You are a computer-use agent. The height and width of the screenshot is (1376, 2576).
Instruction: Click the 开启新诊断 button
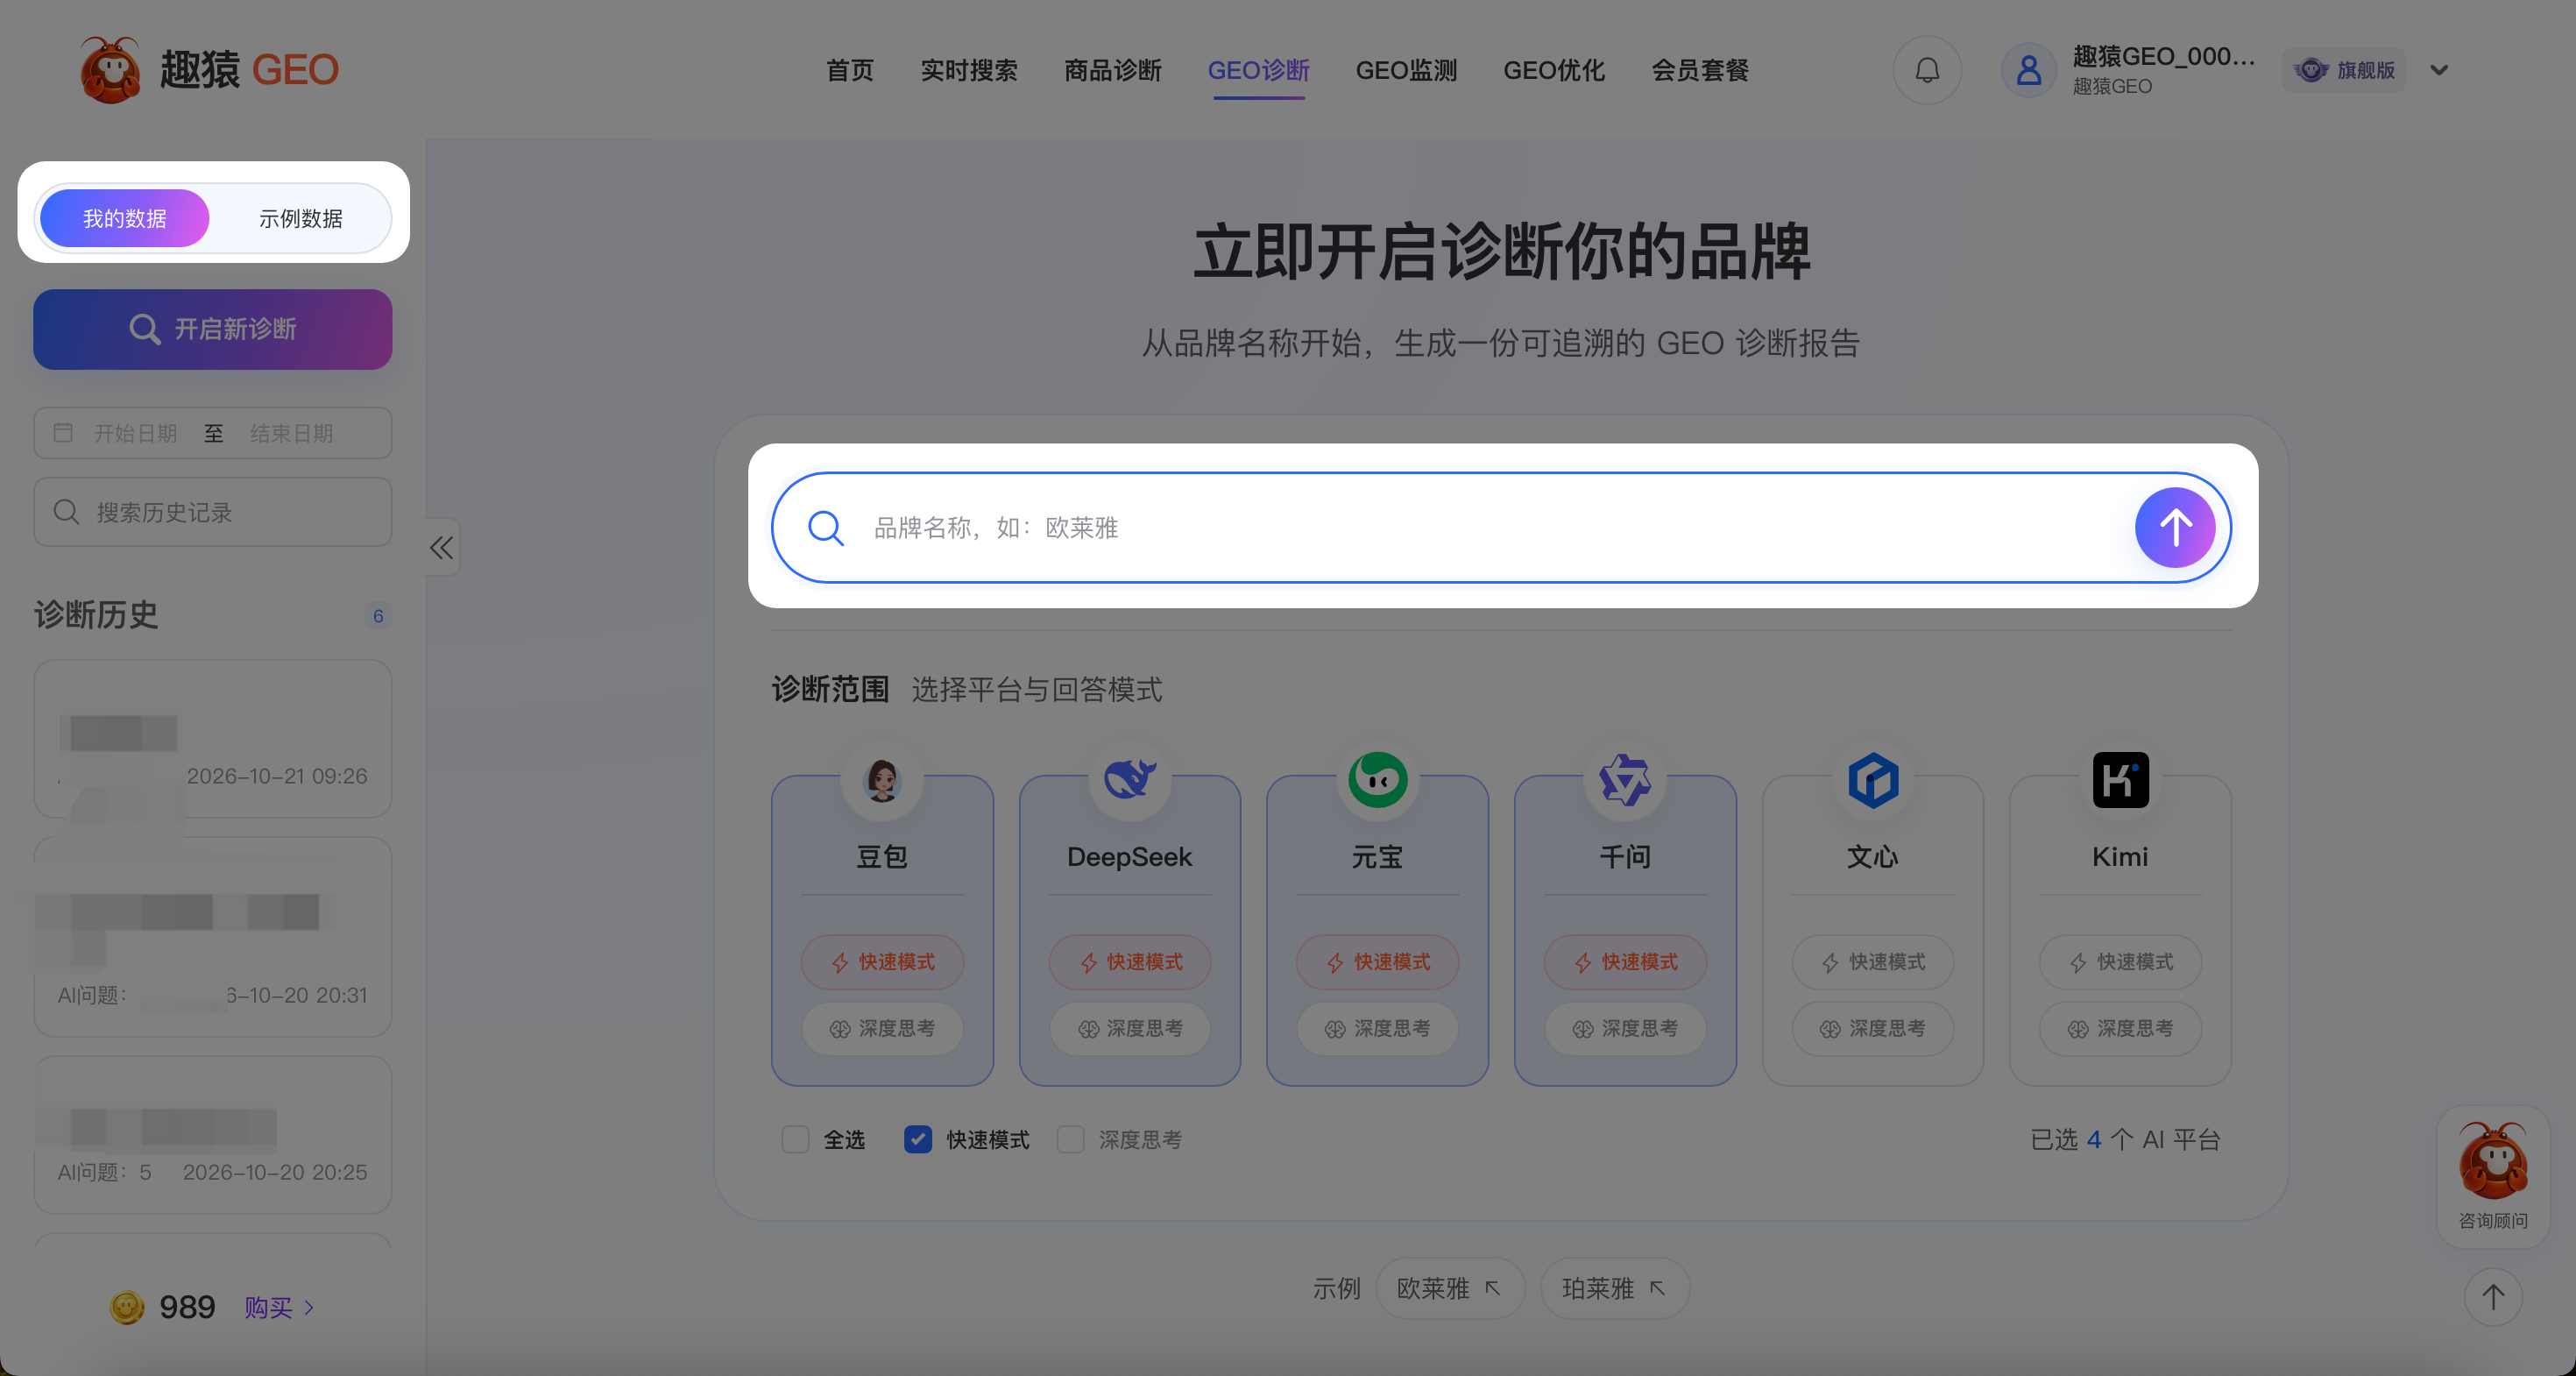pyautogui.click(x=212, y=329)
